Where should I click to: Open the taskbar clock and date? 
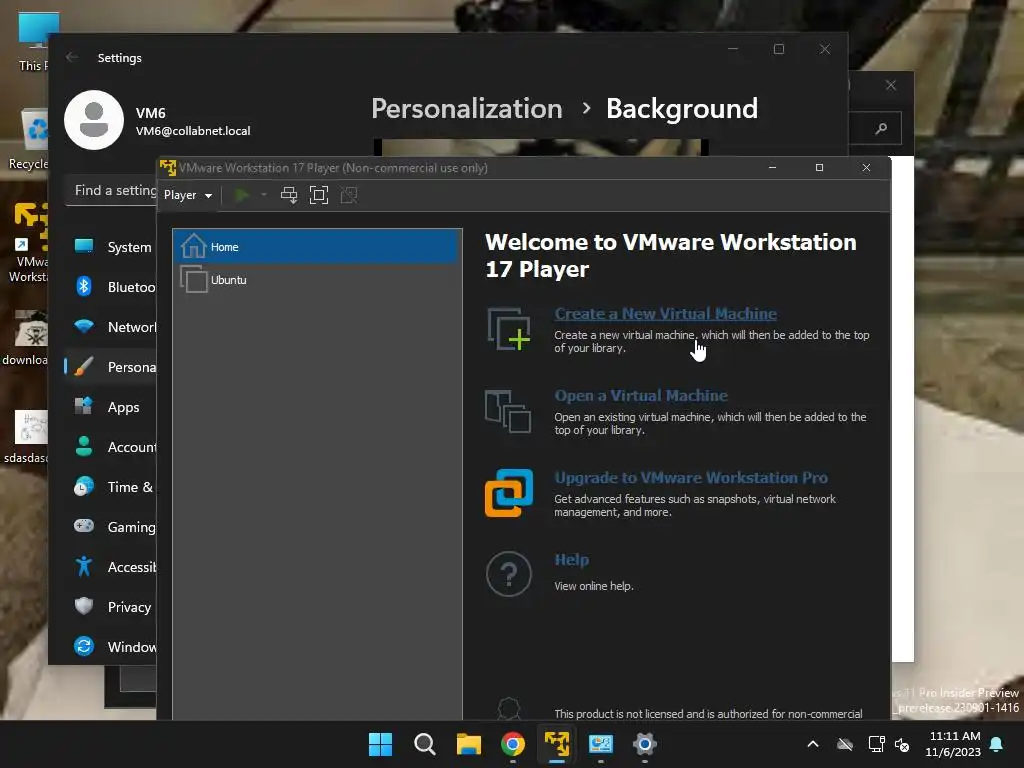[x=953, y=744]
